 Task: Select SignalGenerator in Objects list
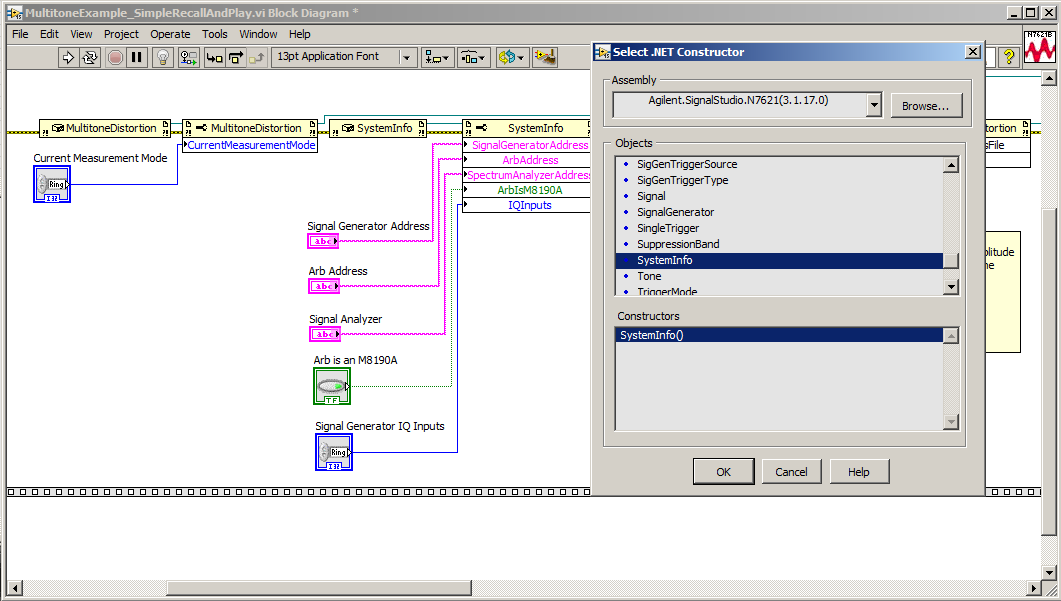pos(675,212)
